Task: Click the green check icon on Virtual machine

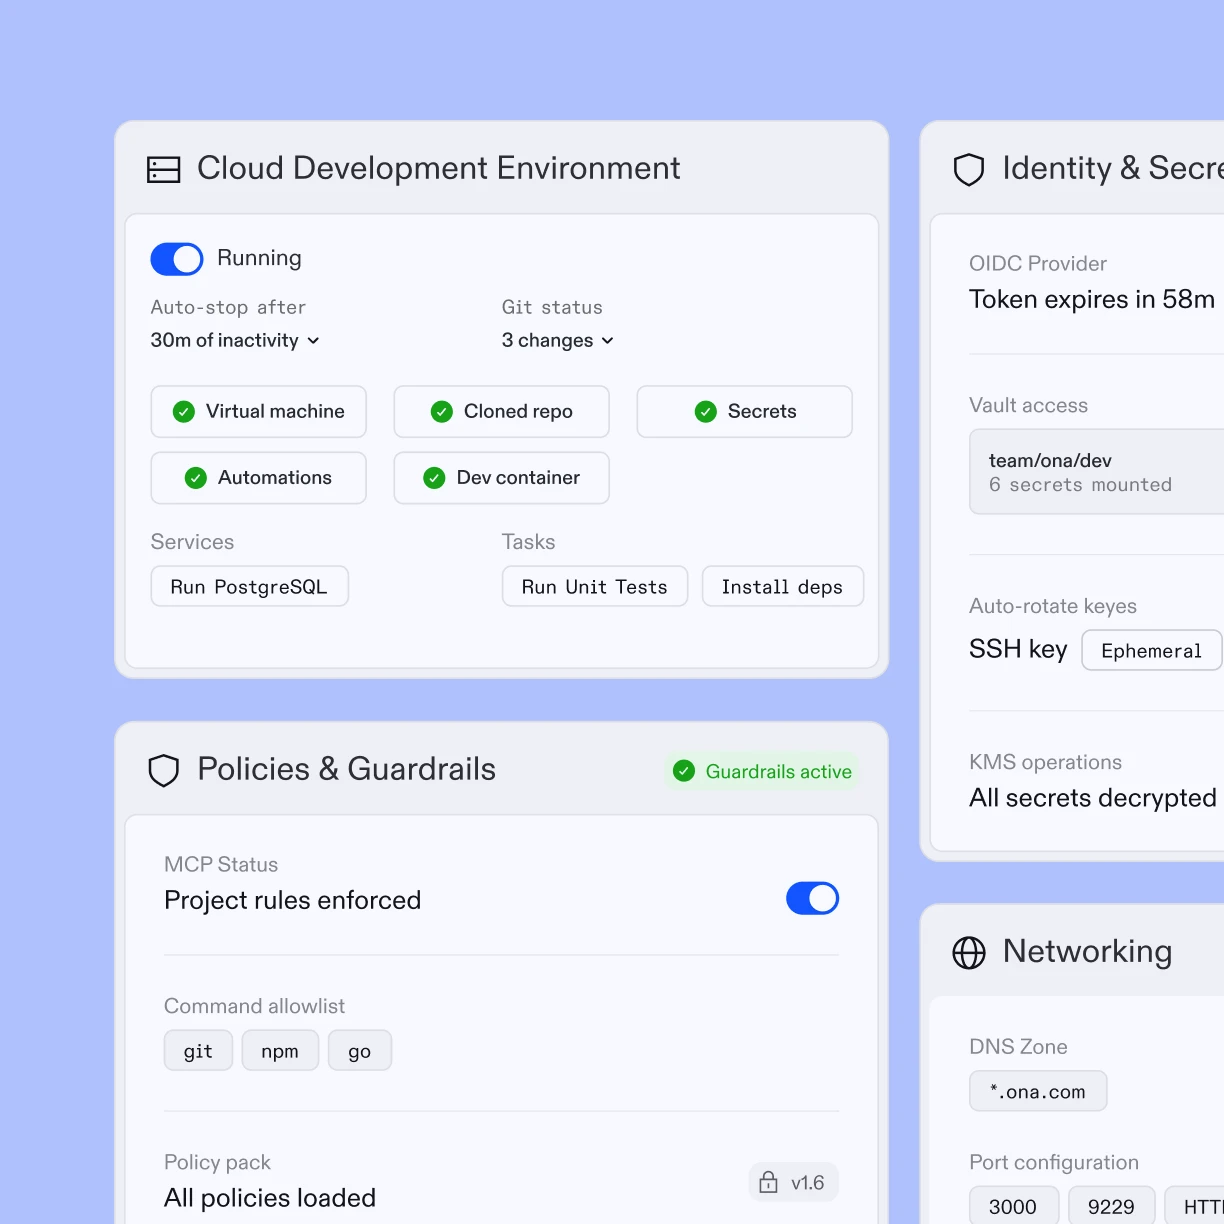Action: pos(183,411)
